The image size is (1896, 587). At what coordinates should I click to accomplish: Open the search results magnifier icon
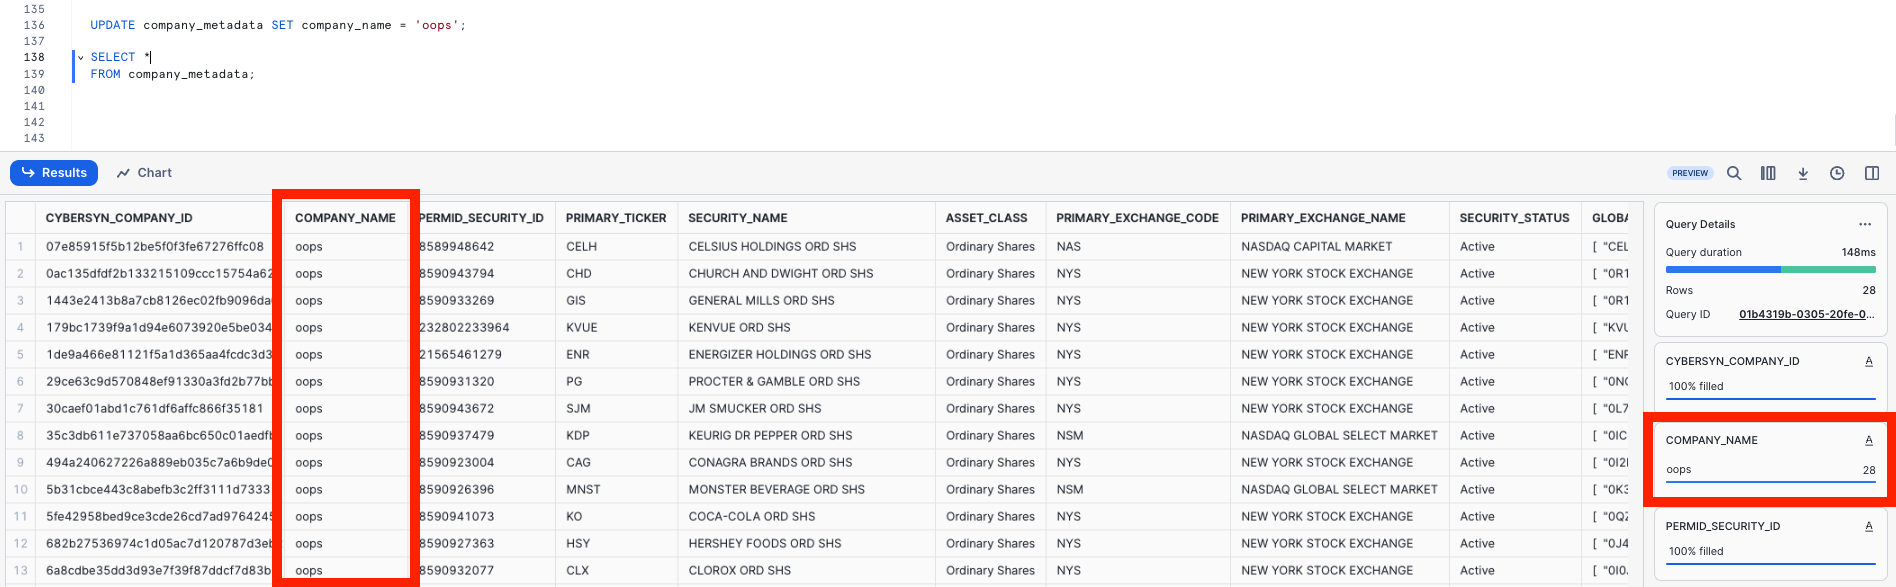tap(1734, 173)
